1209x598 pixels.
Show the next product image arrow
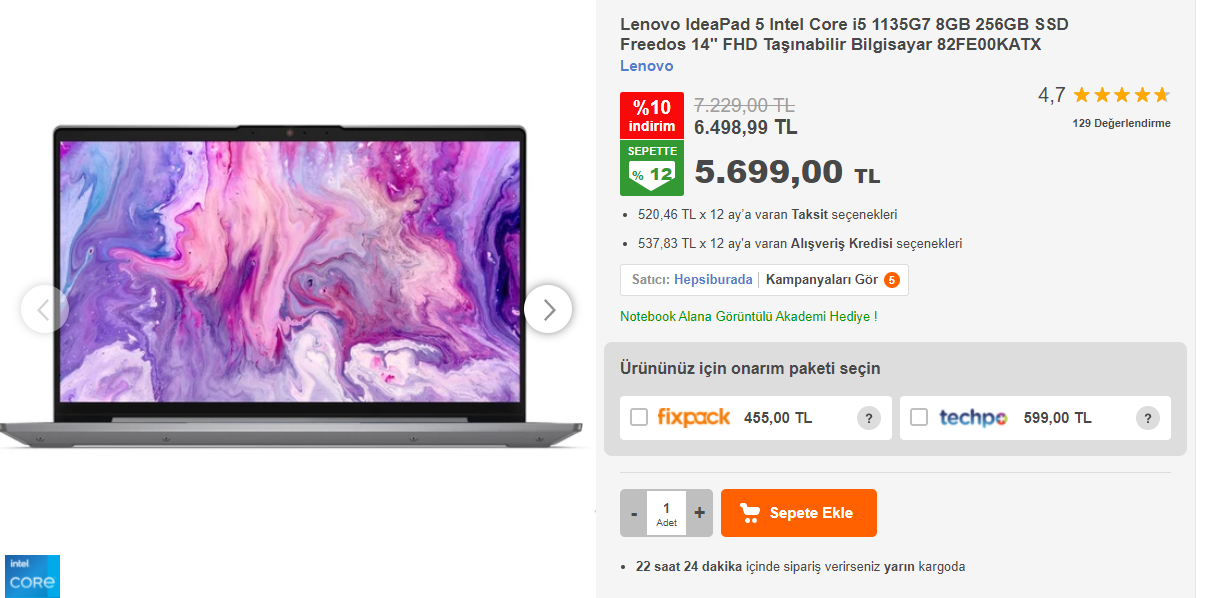(548, 309)
